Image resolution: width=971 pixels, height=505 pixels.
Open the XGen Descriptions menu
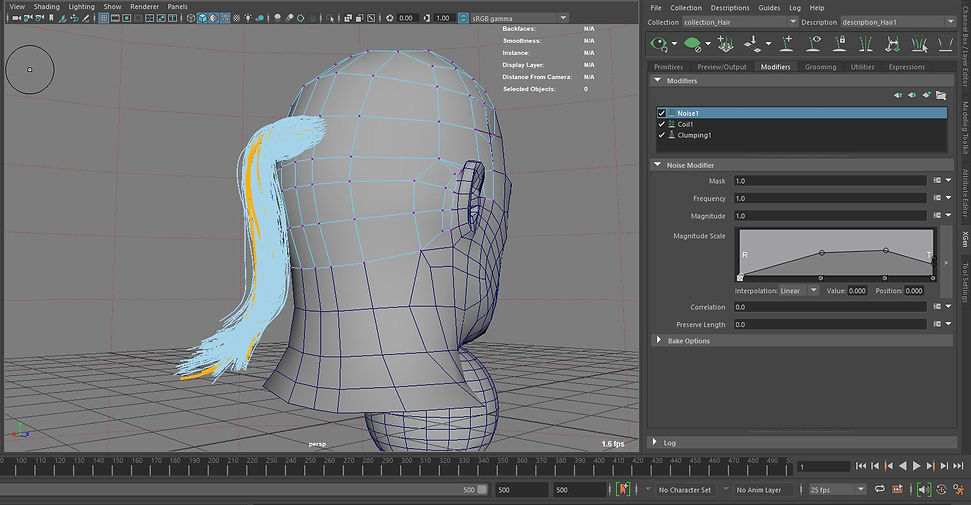coord(729,7)
